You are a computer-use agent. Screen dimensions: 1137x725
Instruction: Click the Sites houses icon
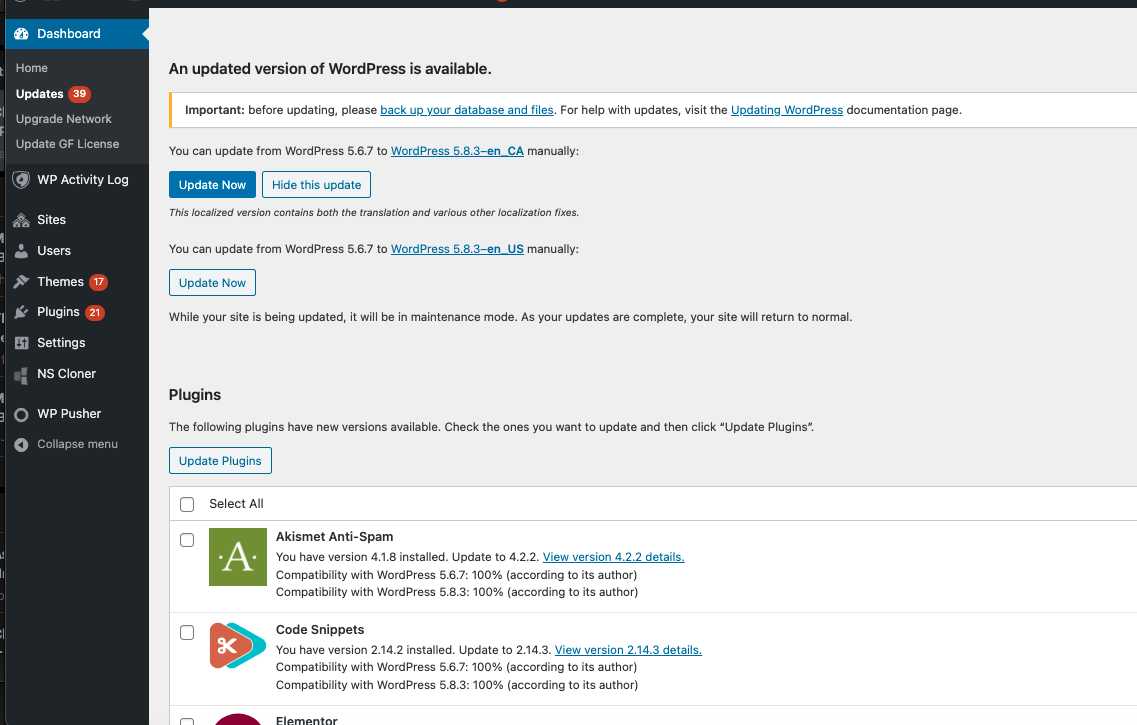click(22, 220)
